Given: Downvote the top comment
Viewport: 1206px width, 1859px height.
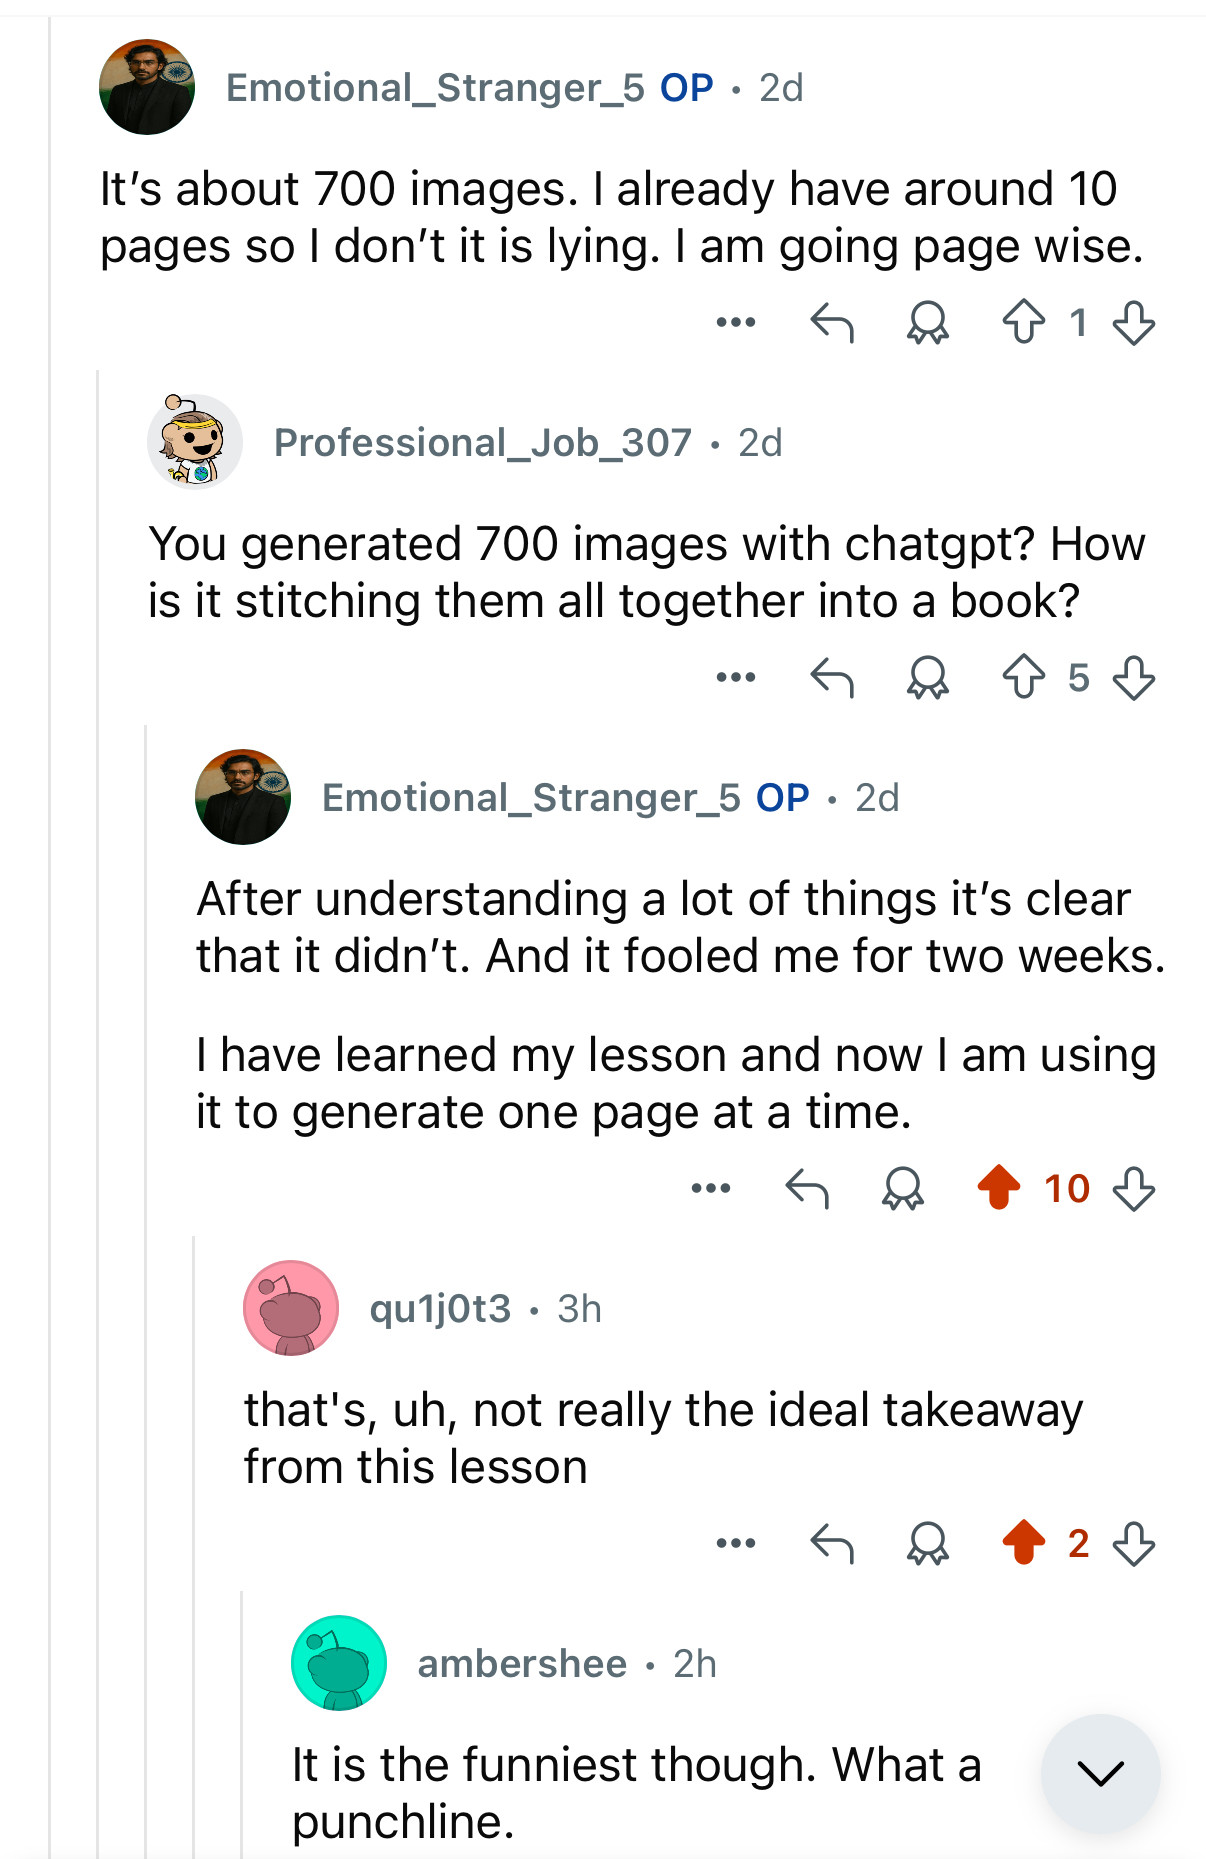Looking at the screenshot, I should pyautogui.click(x=1134, y=322).
